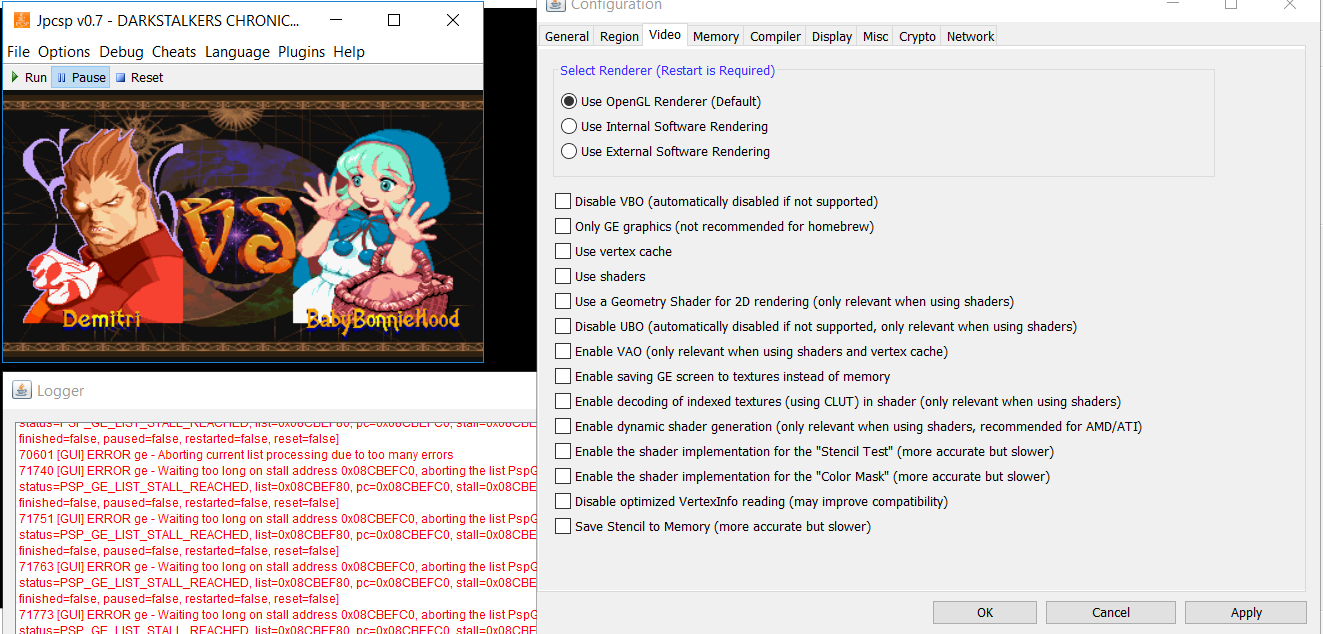Open the Options menu
This screenshot has height=634, width=1323.
64,52
